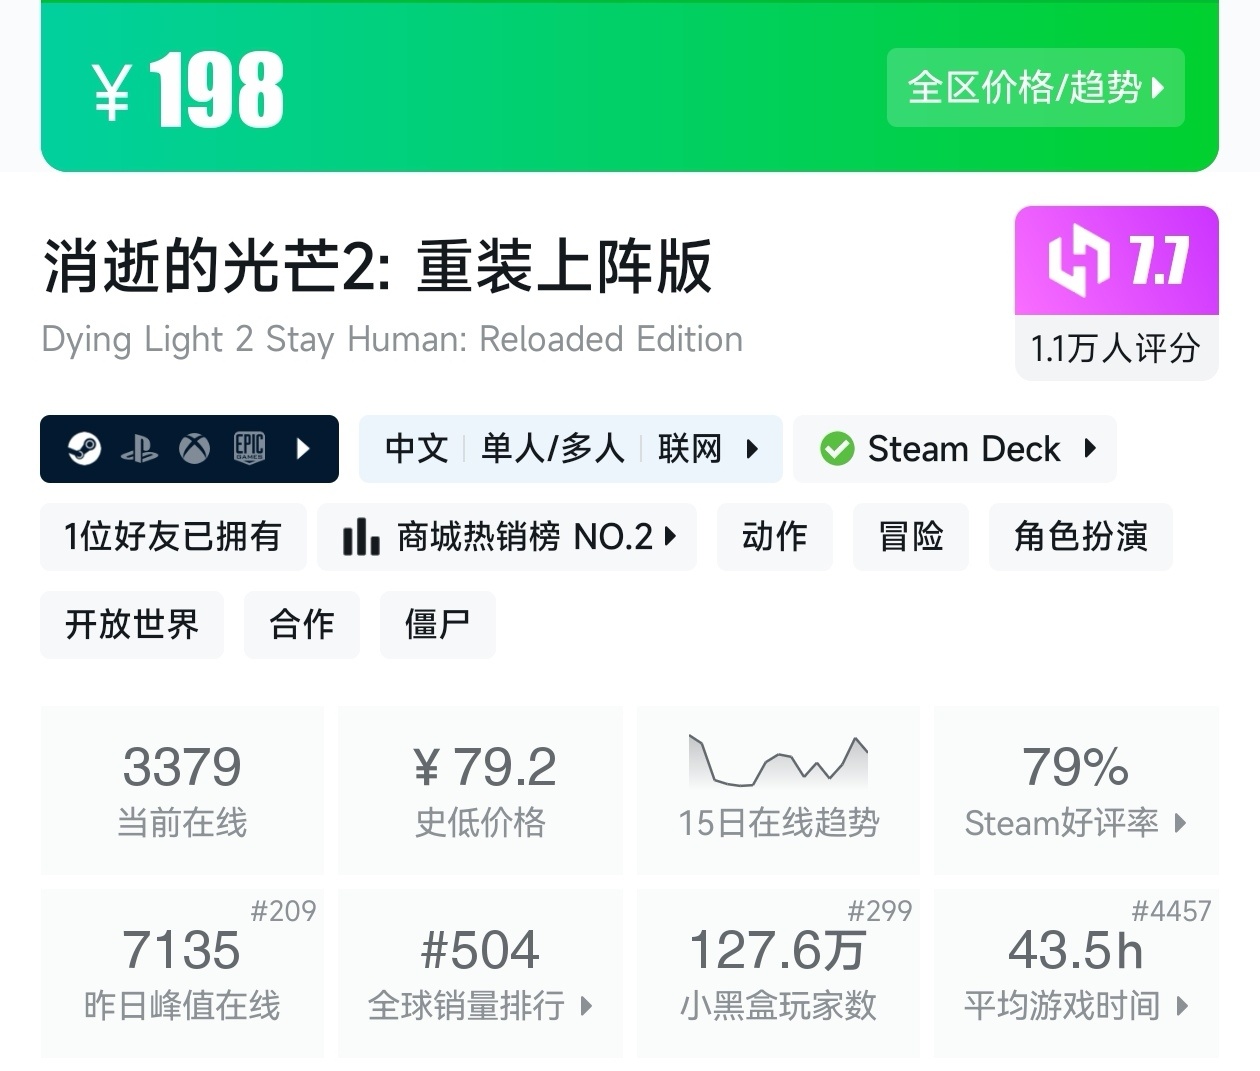Click the green Steam Deck verified checkmark

coord(837,449)
